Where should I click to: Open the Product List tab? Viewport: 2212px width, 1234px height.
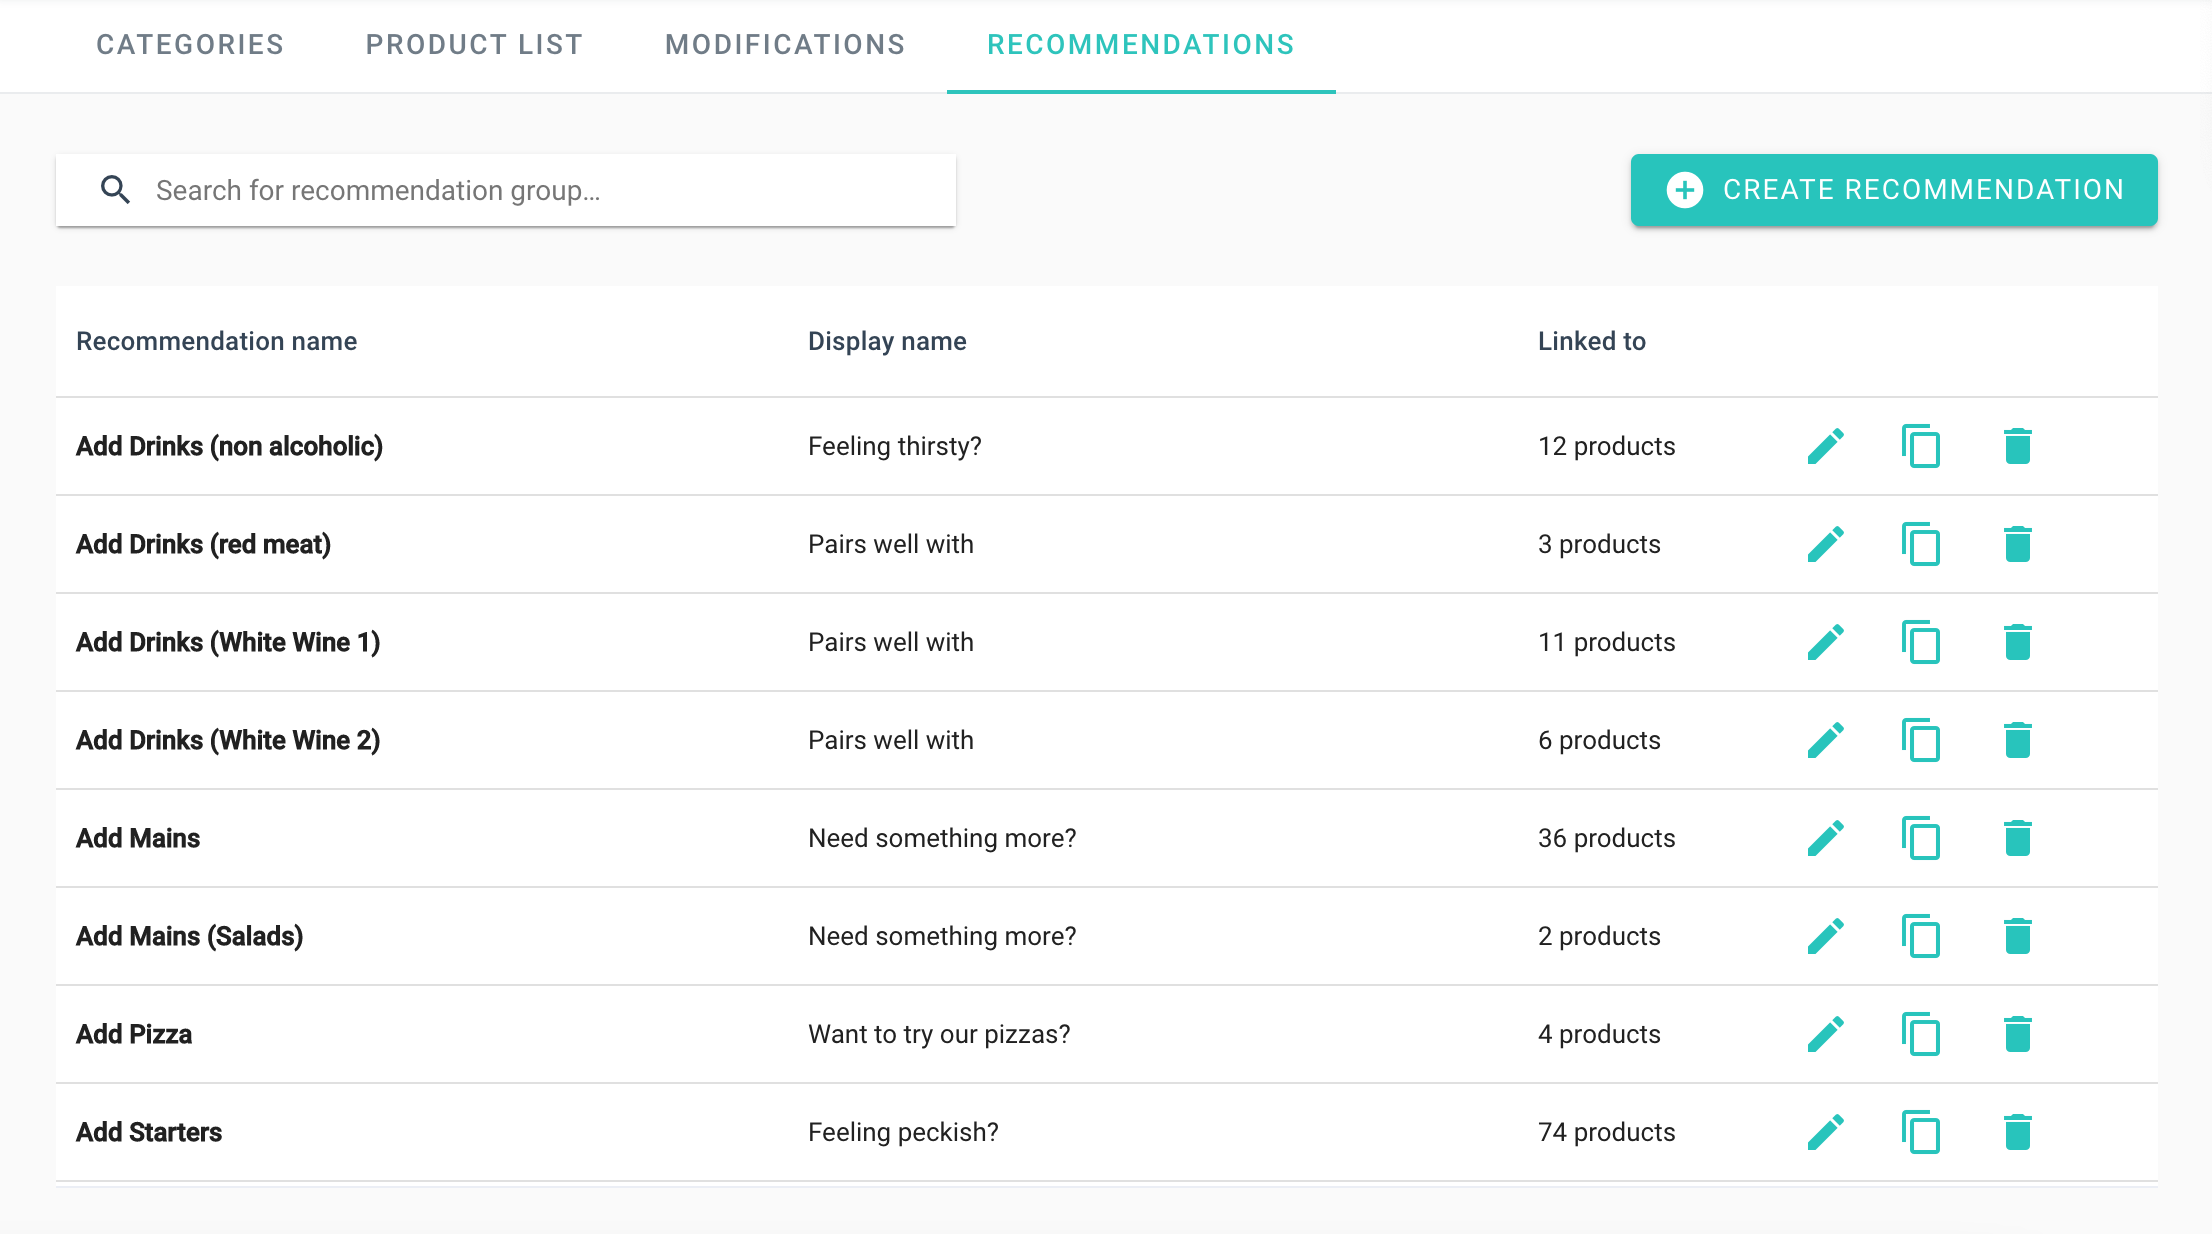coord(474,45)
